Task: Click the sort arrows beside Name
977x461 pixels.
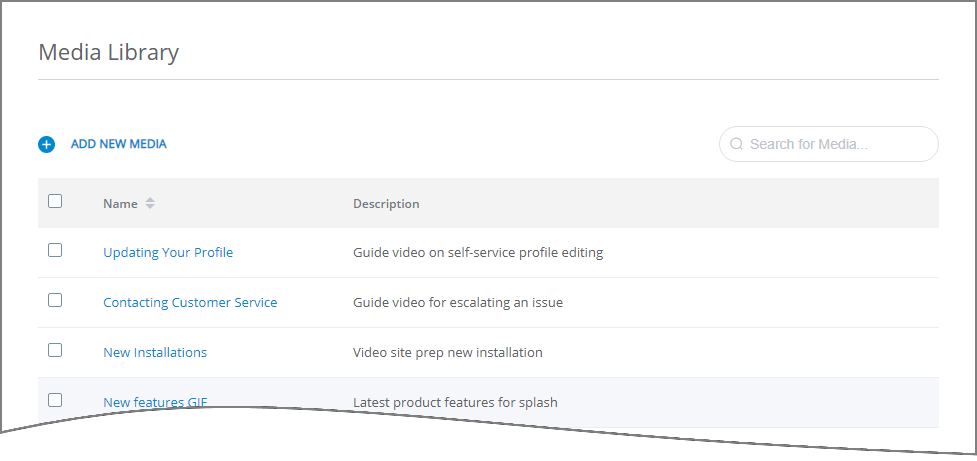Action: [150, 203]
